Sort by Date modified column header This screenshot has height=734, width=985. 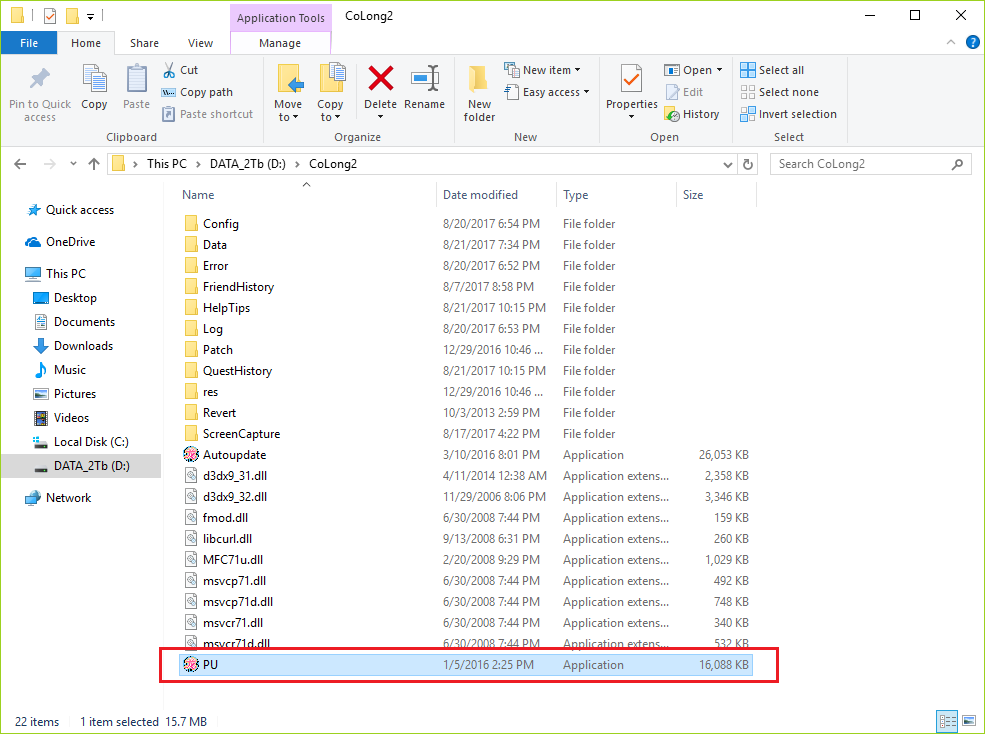(x=480, y=195)
